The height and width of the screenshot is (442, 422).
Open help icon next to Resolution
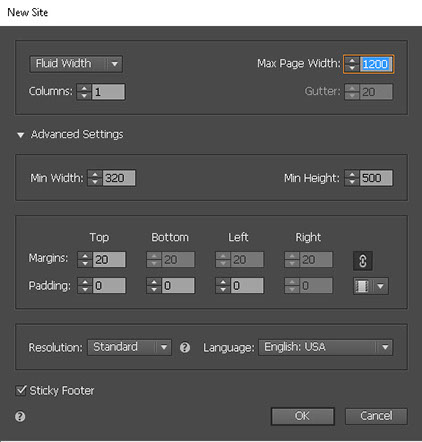coord(185,348)
